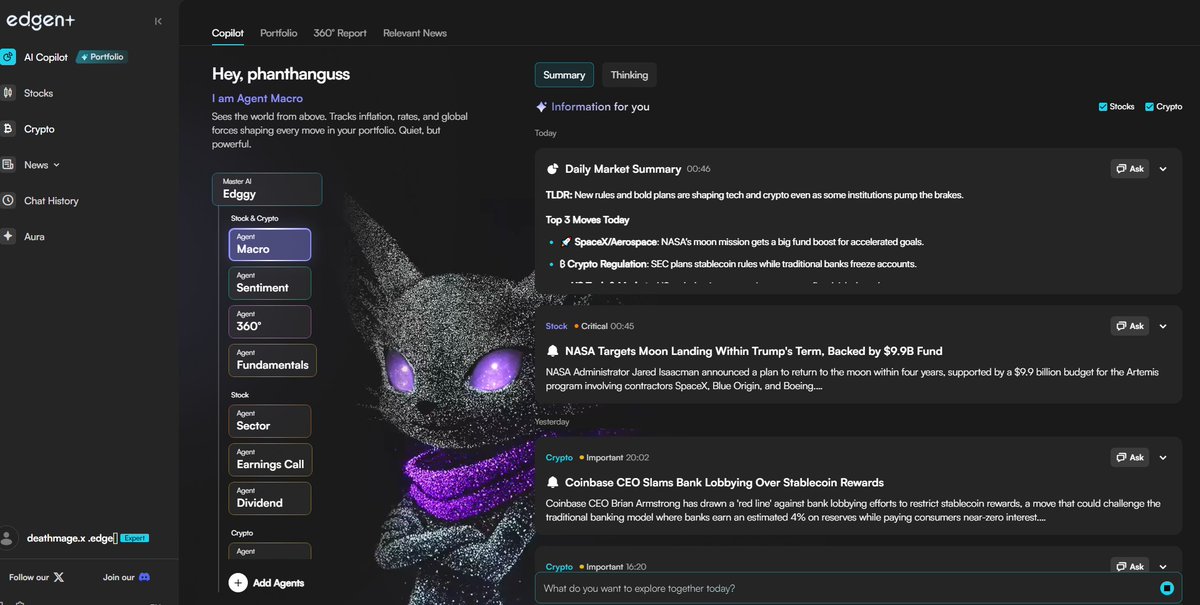Click the Crypto tag on Coinbase card
The image size is (1200, 605).
pos(559,458)
